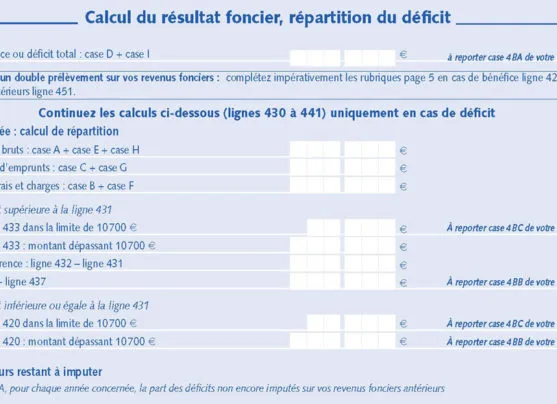
Task: Click the euro symbol beside case D + case I
Action: [403, 55]
